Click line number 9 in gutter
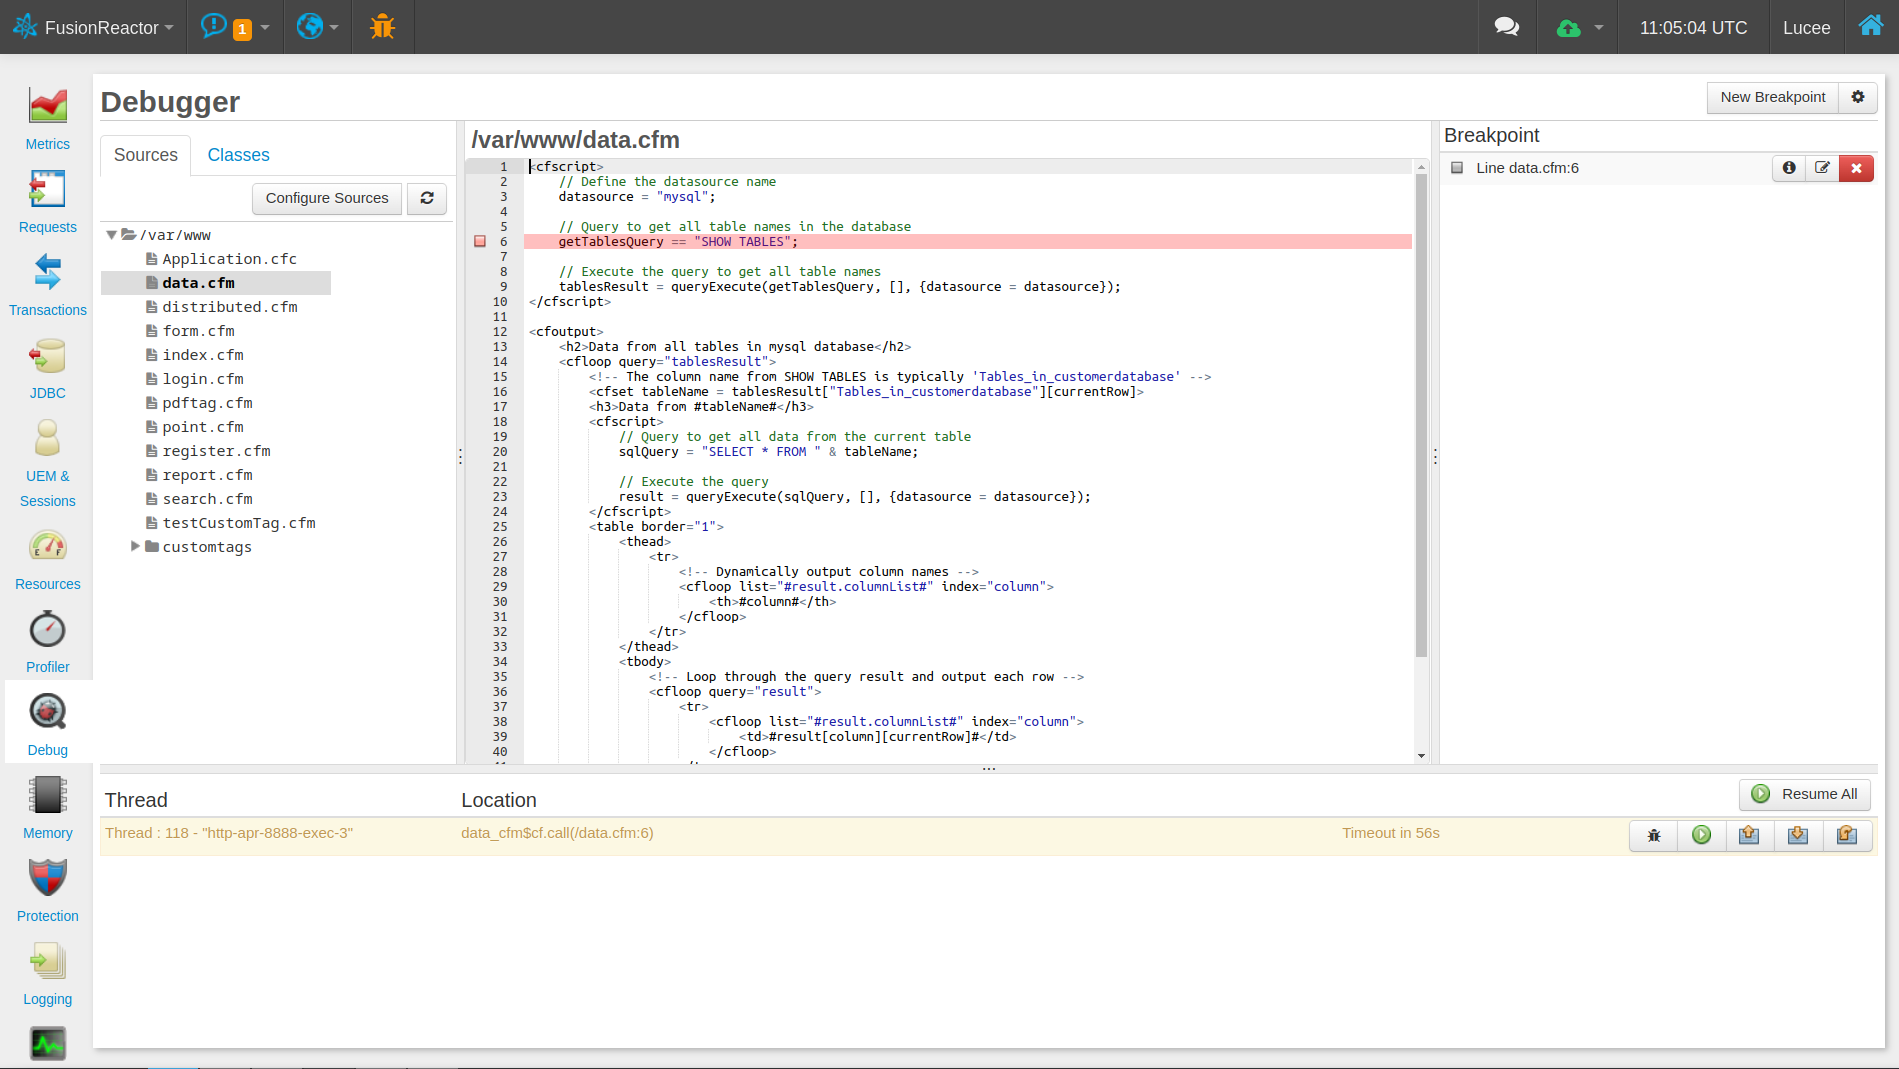This screenshot has width=1899, height=1069. (x=503, y=286)
